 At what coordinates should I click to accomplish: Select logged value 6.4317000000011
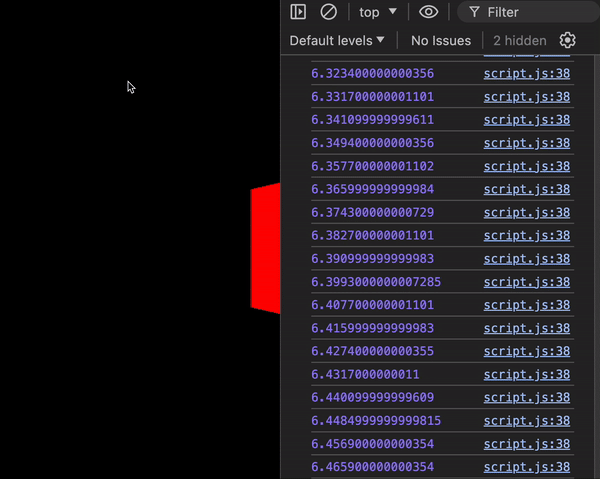coord(365,374)
